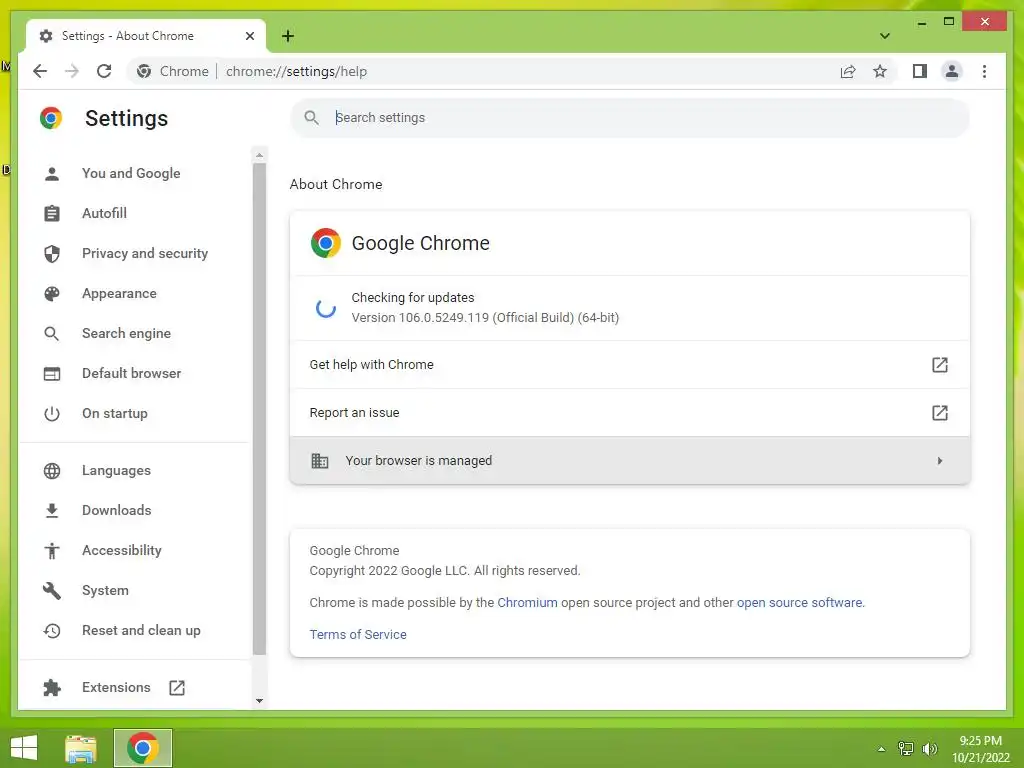The image size is (1024, 768).
Task: Click the building icon on managed browser row
Action: coord(319,460)
